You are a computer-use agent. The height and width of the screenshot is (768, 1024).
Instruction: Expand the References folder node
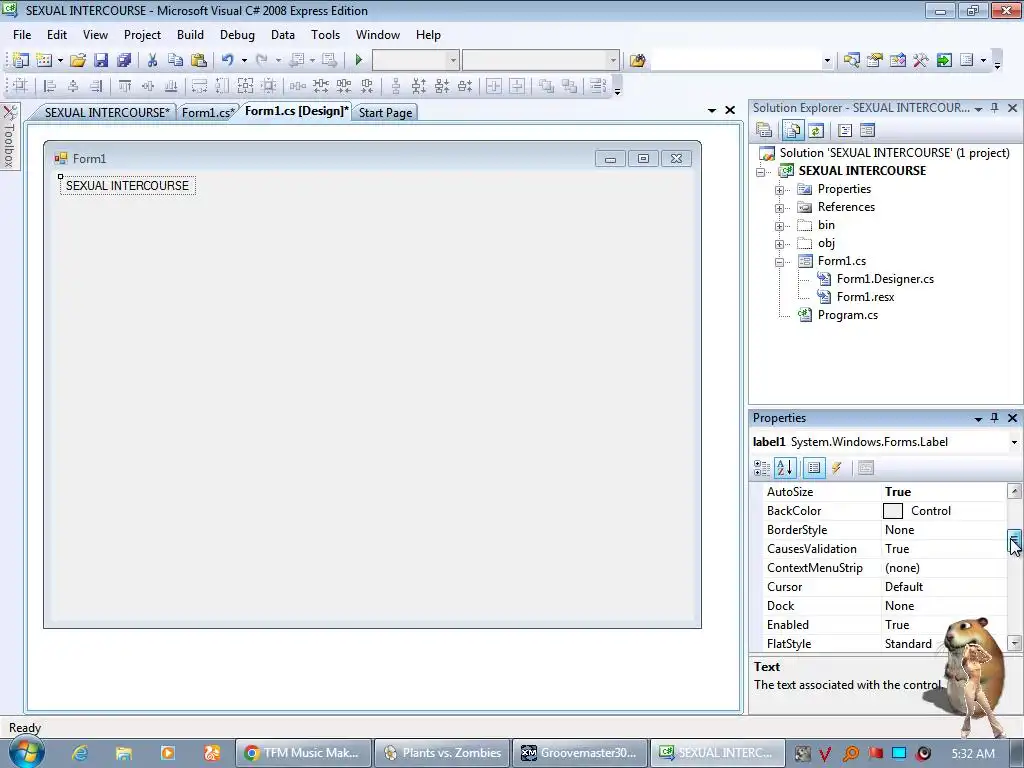pos(779,208)
